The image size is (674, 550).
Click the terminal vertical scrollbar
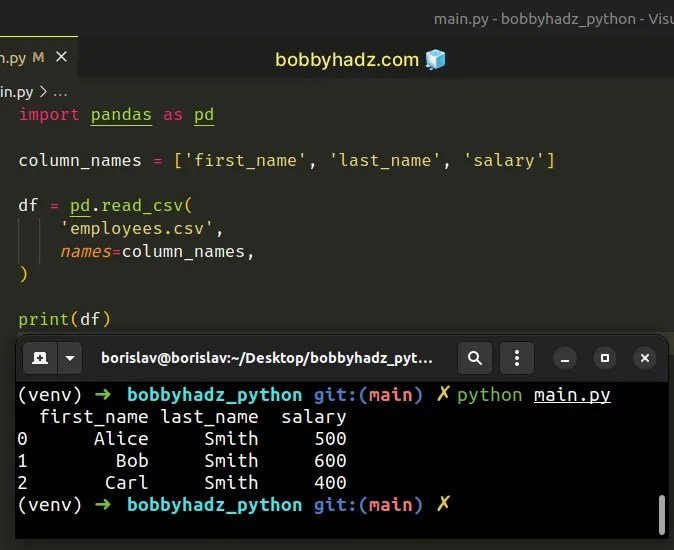[662, 515]
